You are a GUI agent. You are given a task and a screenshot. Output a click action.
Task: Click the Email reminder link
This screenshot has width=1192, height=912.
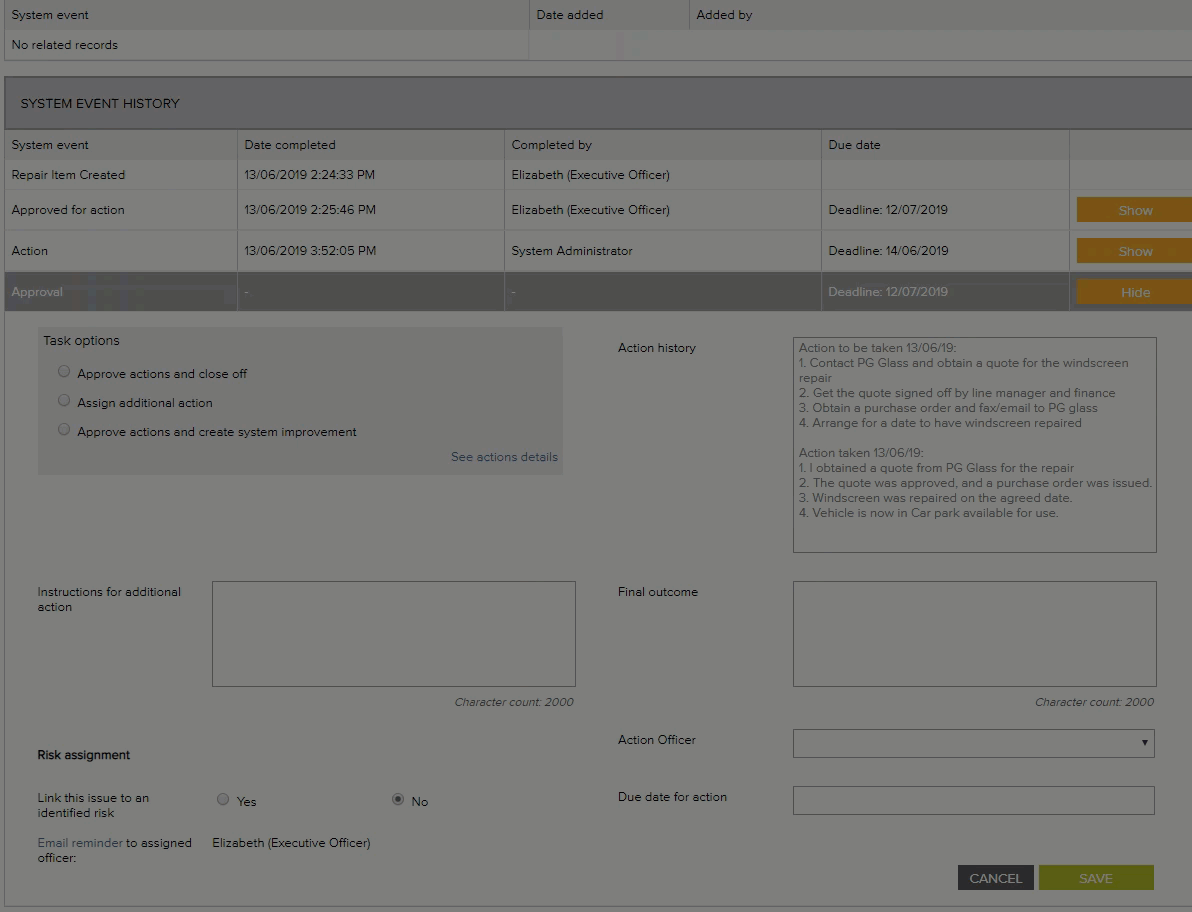point(80,843)
